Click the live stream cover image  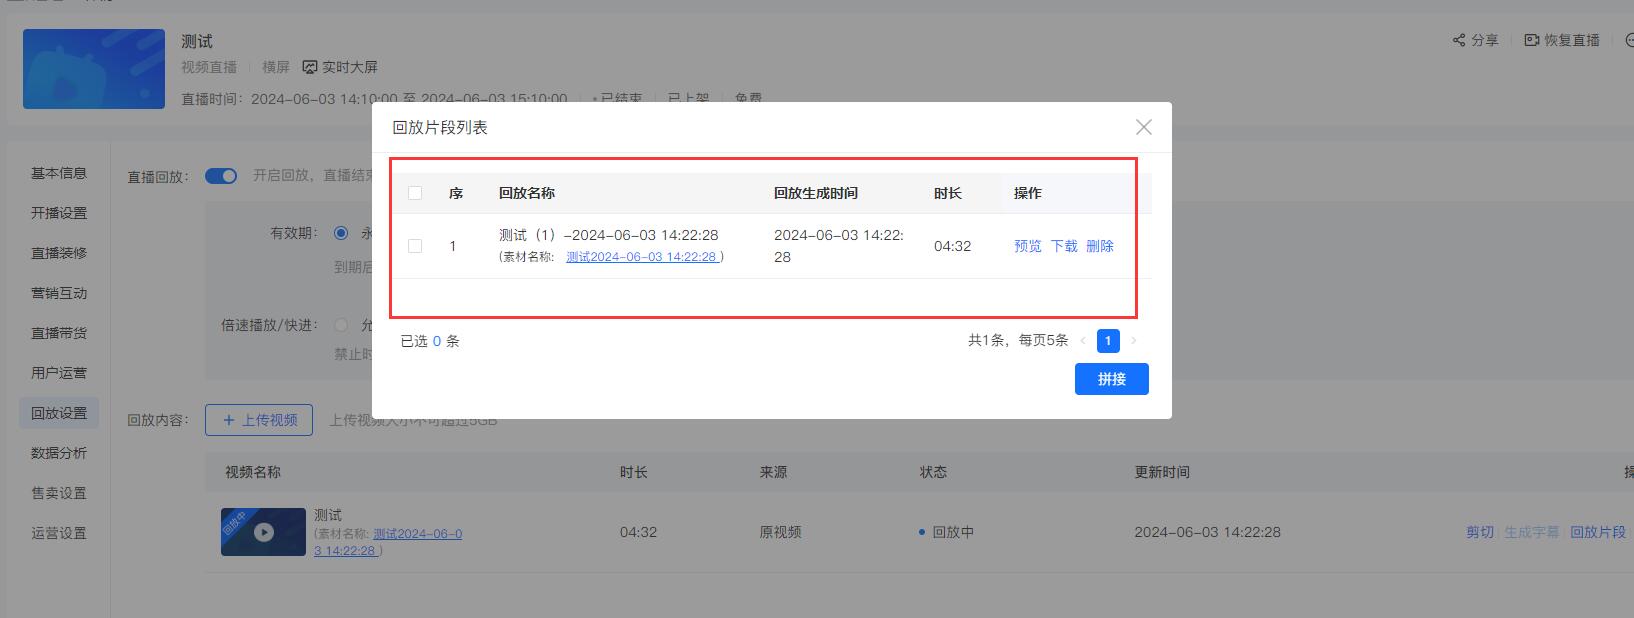94,69
